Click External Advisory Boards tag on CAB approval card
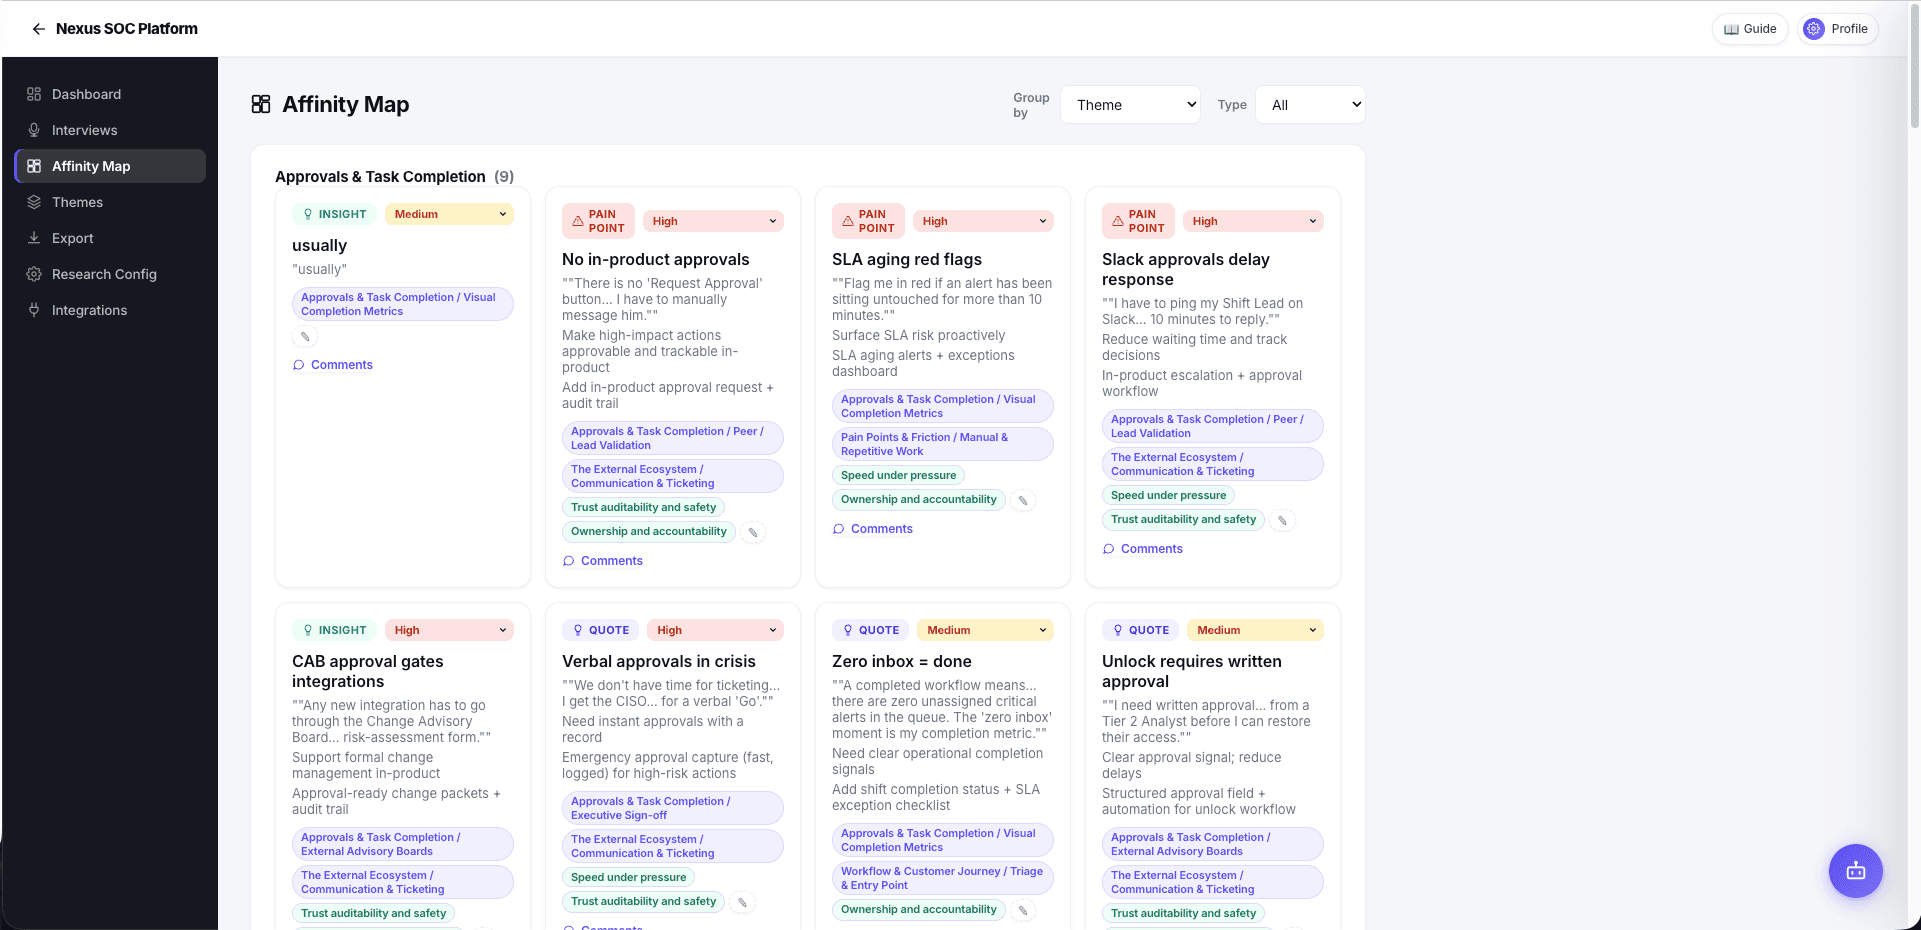 402,844
